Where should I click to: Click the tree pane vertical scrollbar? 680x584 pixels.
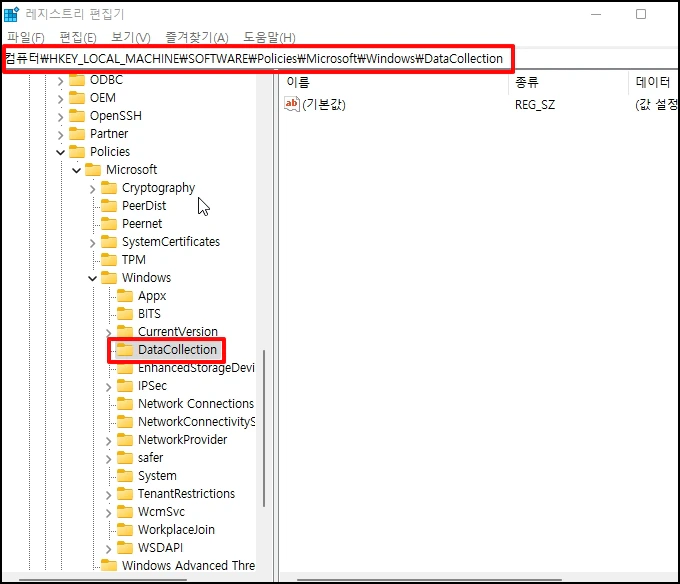click(264, 428)
